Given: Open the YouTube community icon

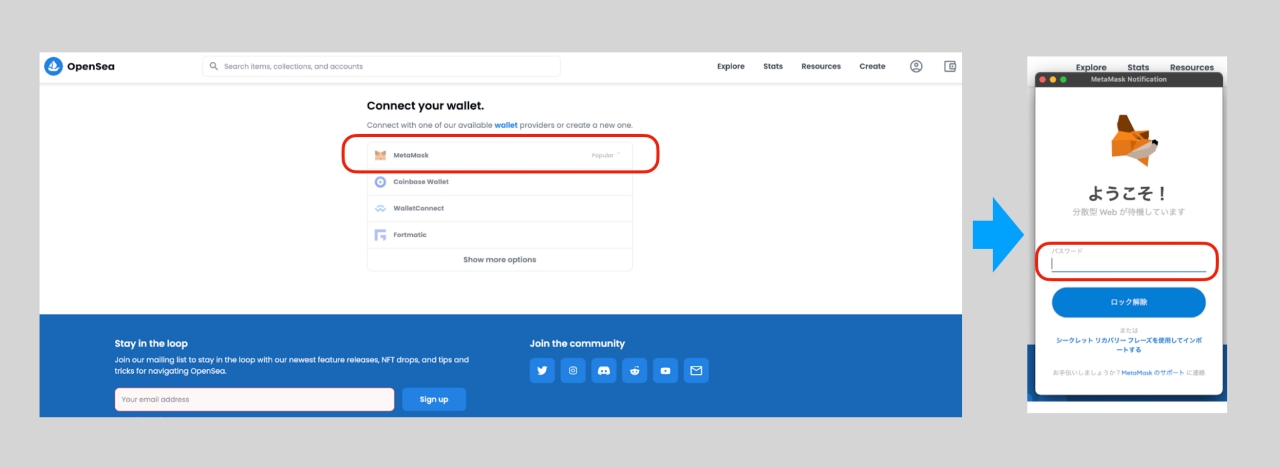Looking at the screenshot, I should coord(666,370).
